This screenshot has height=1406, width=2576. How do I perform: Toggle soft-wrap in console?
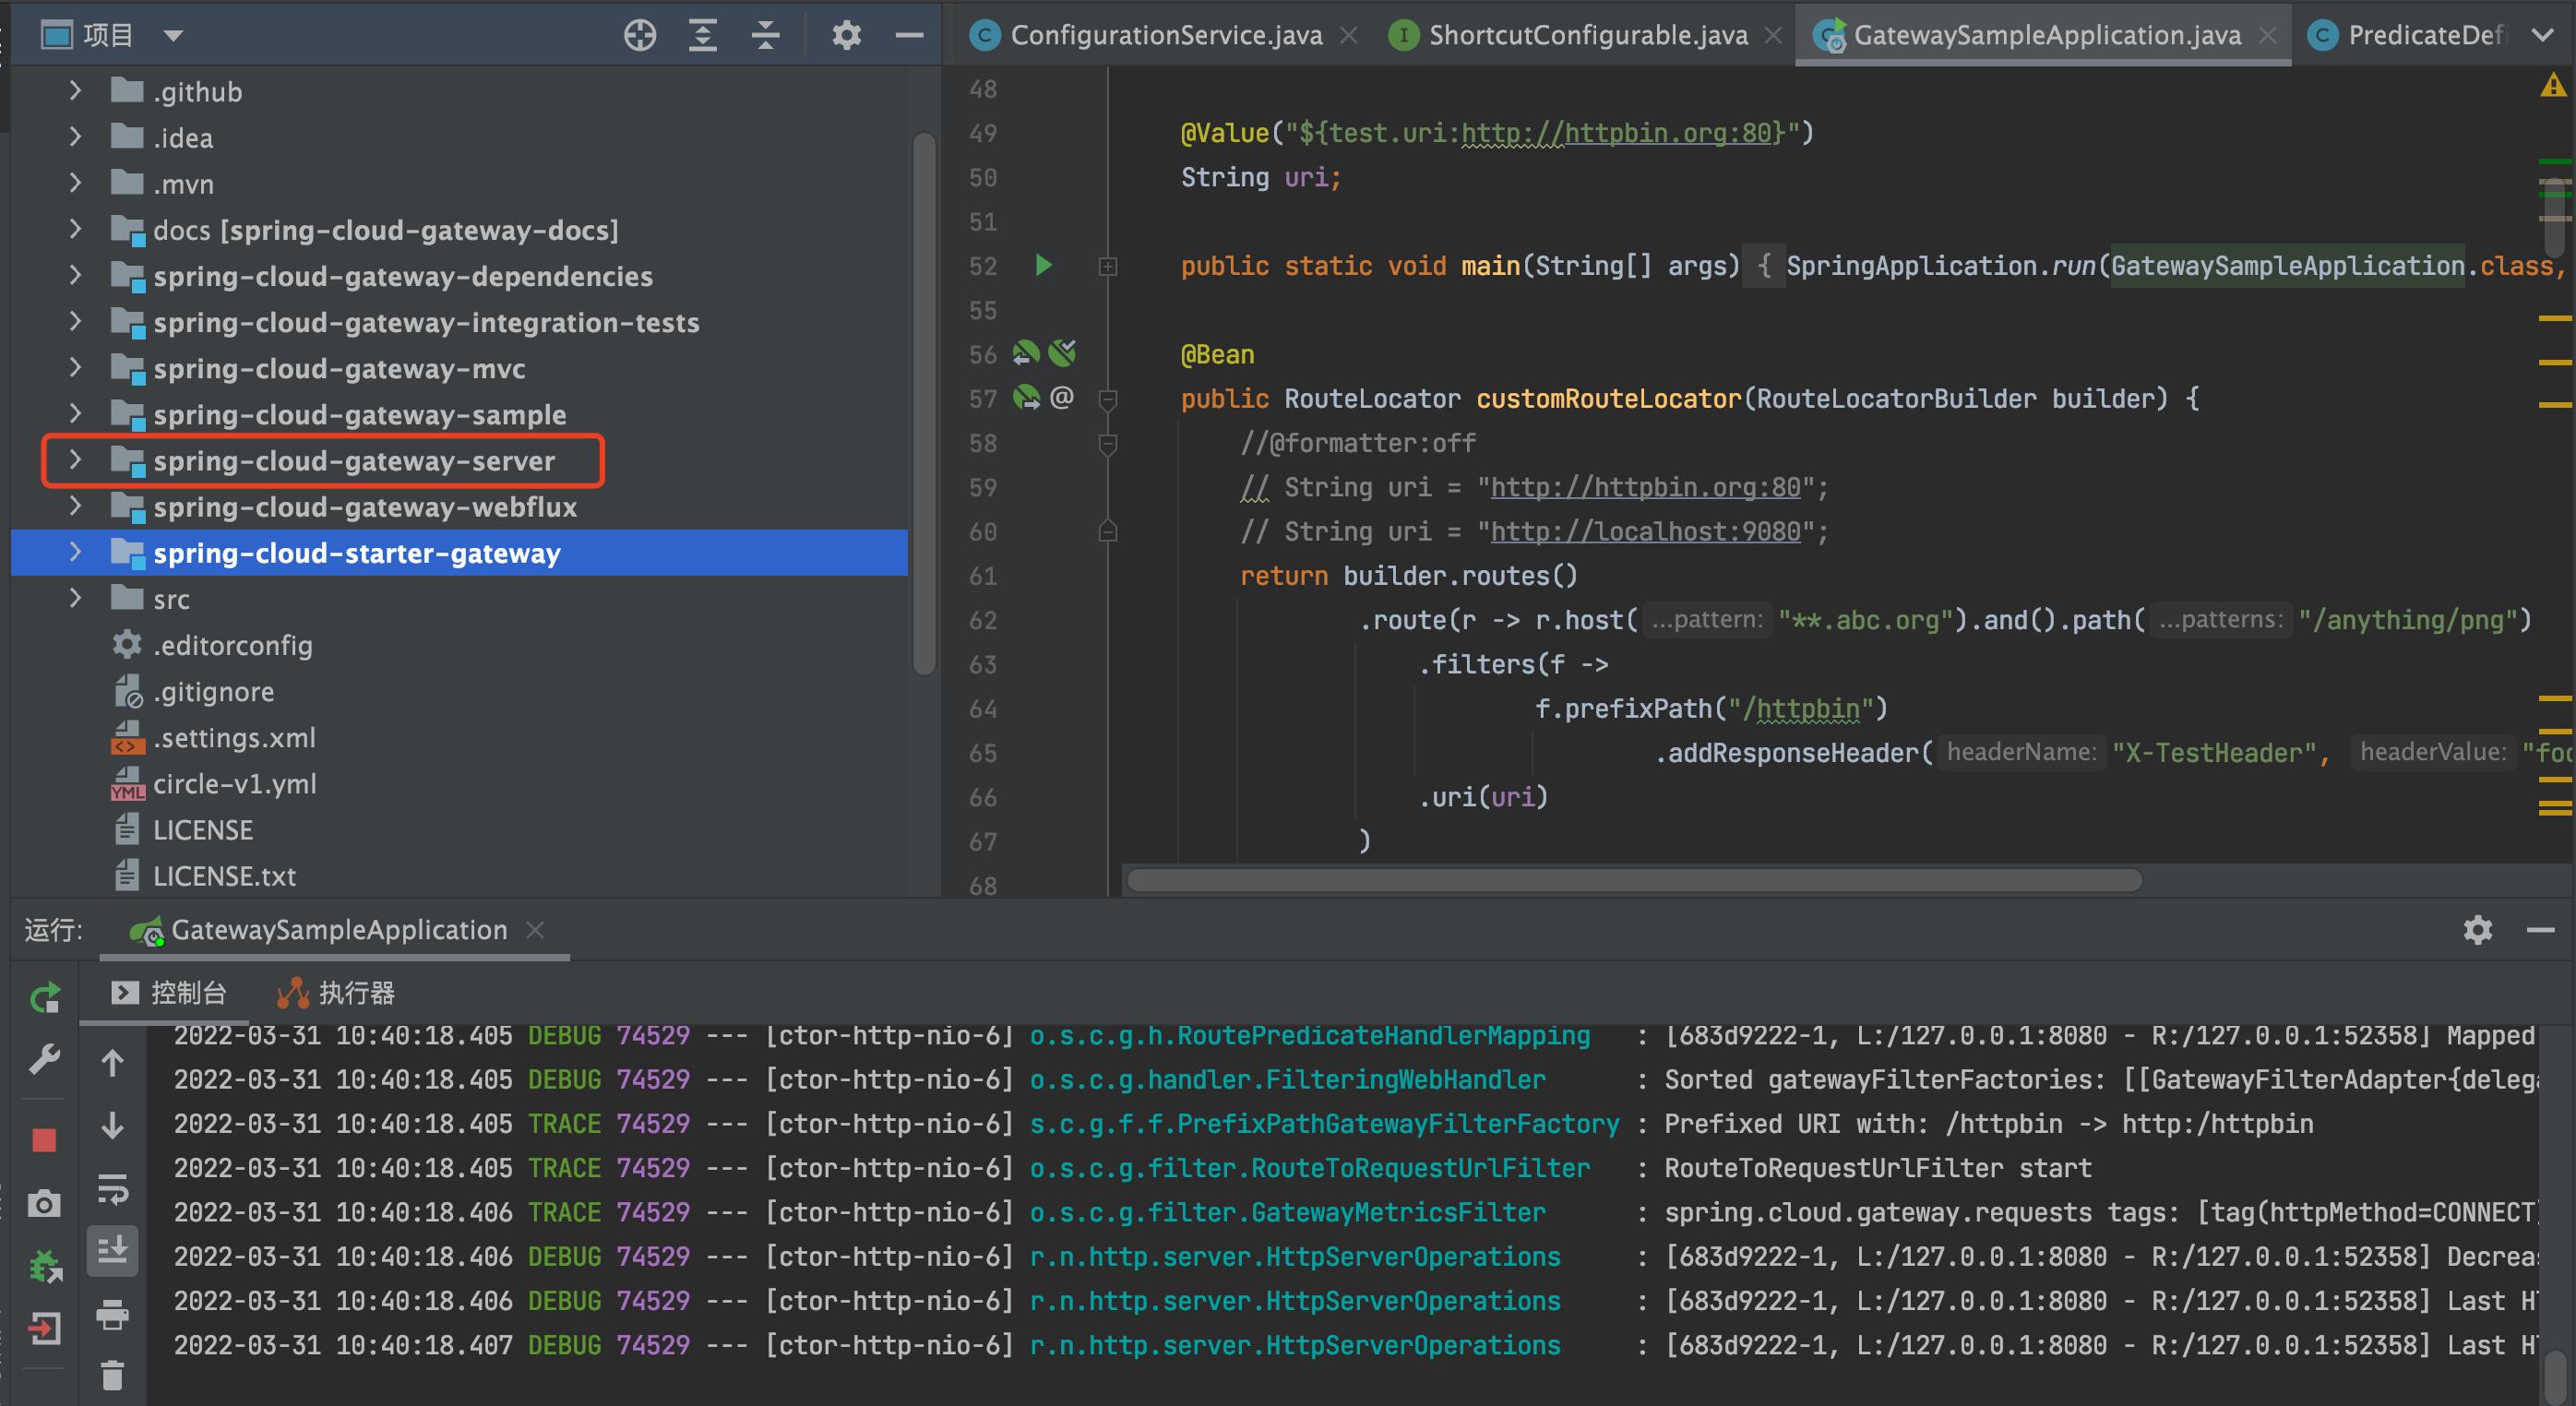point(113,1189)
